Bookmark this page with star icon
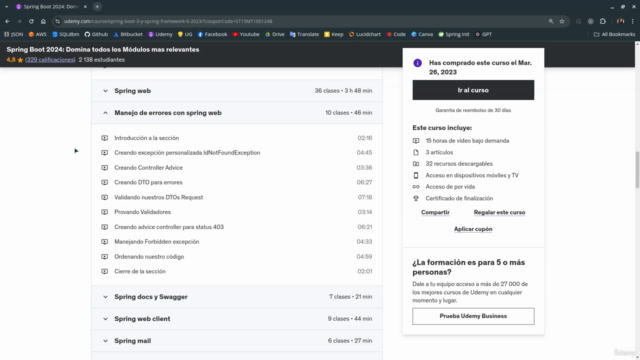Viewport: 640px width, 360px height. tap(562, 21)
